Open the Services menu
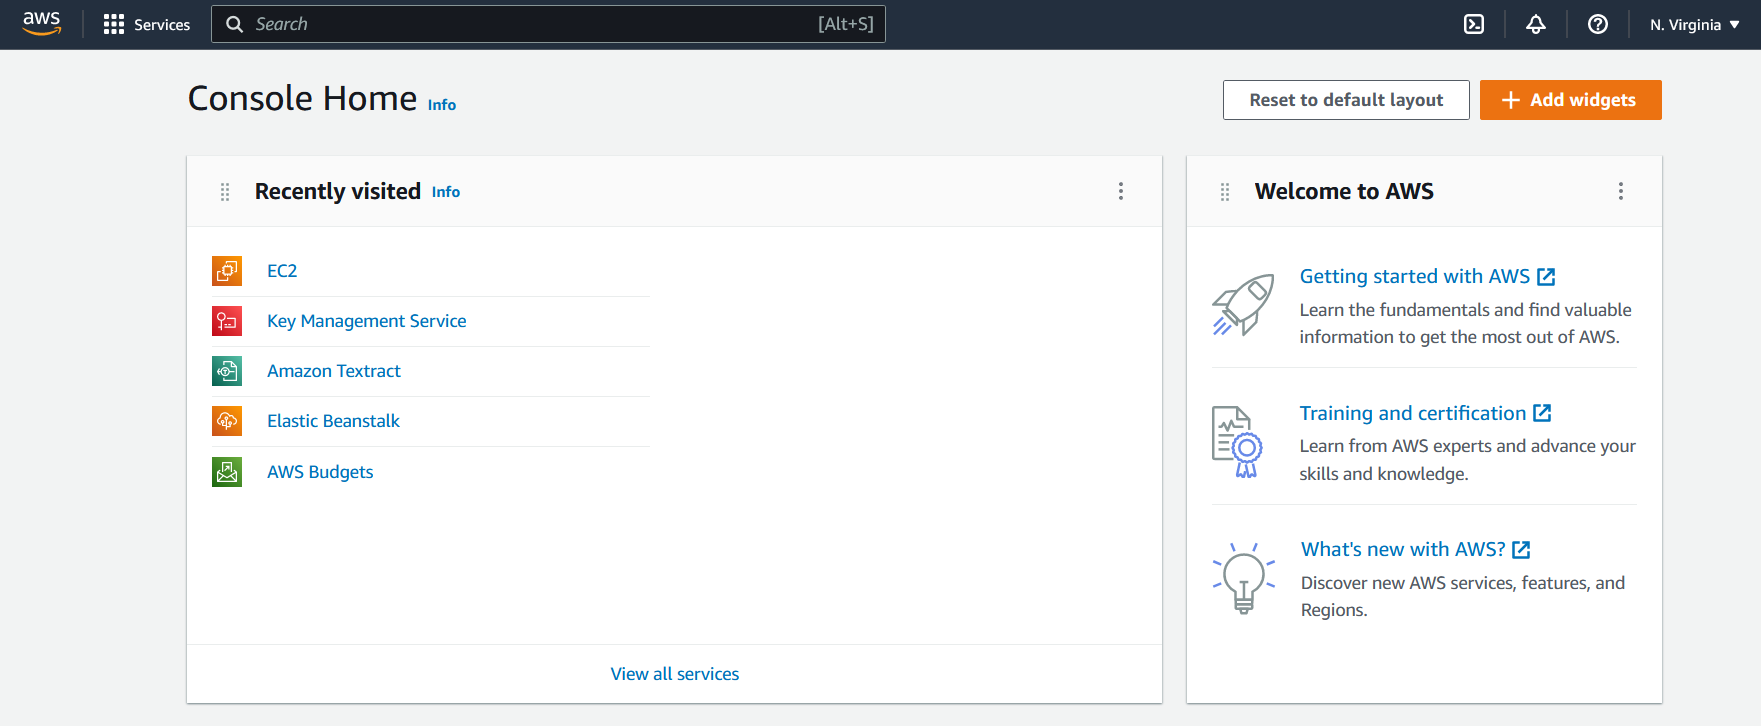Screen dimensions: 1761x726 (147, 23)
